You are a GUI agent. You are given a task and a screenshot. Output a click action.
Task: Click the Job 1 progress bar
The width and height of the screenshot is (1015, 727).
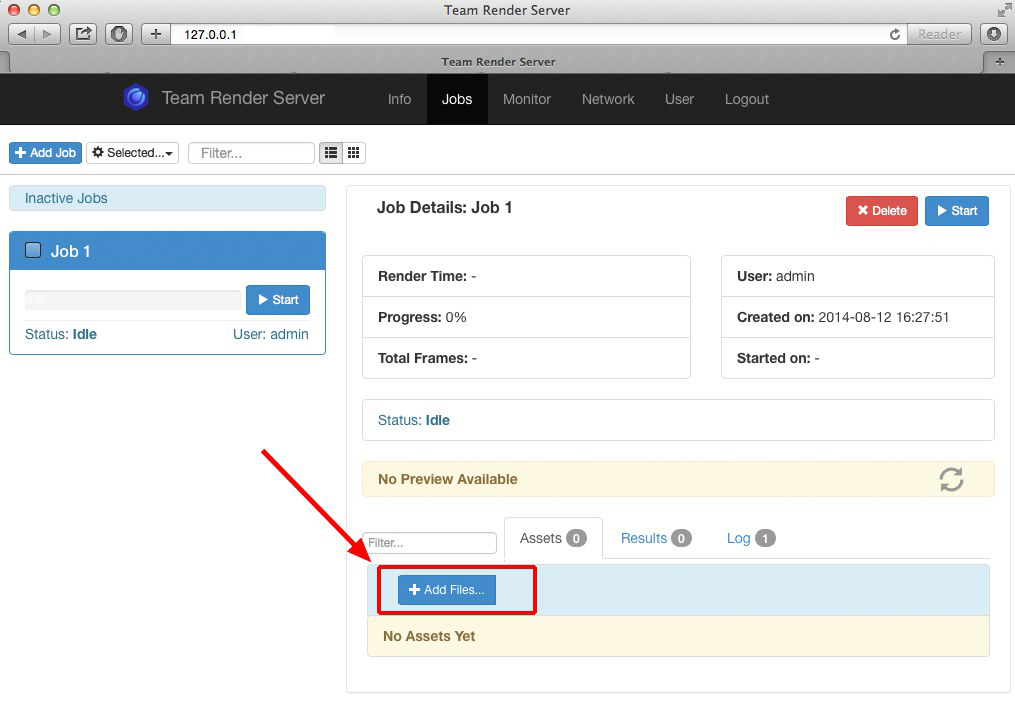coord(132,300)
